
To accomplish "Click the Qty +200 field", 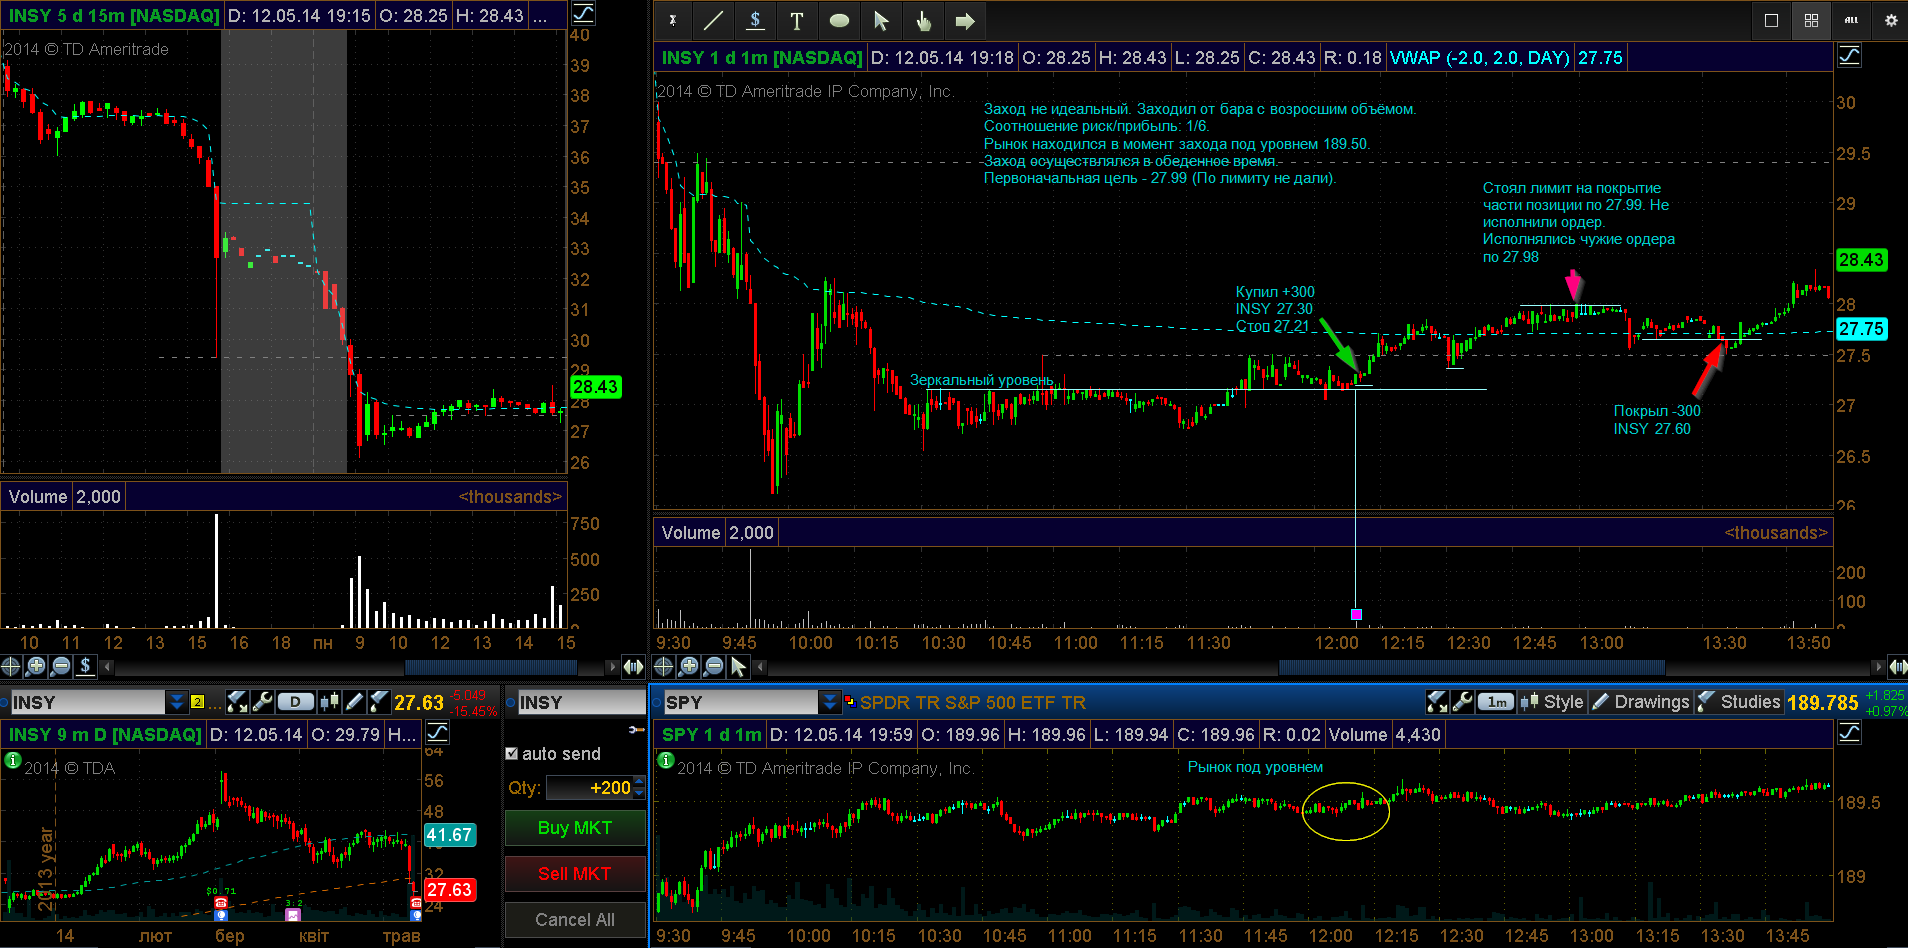I will (x=590, y=788).
